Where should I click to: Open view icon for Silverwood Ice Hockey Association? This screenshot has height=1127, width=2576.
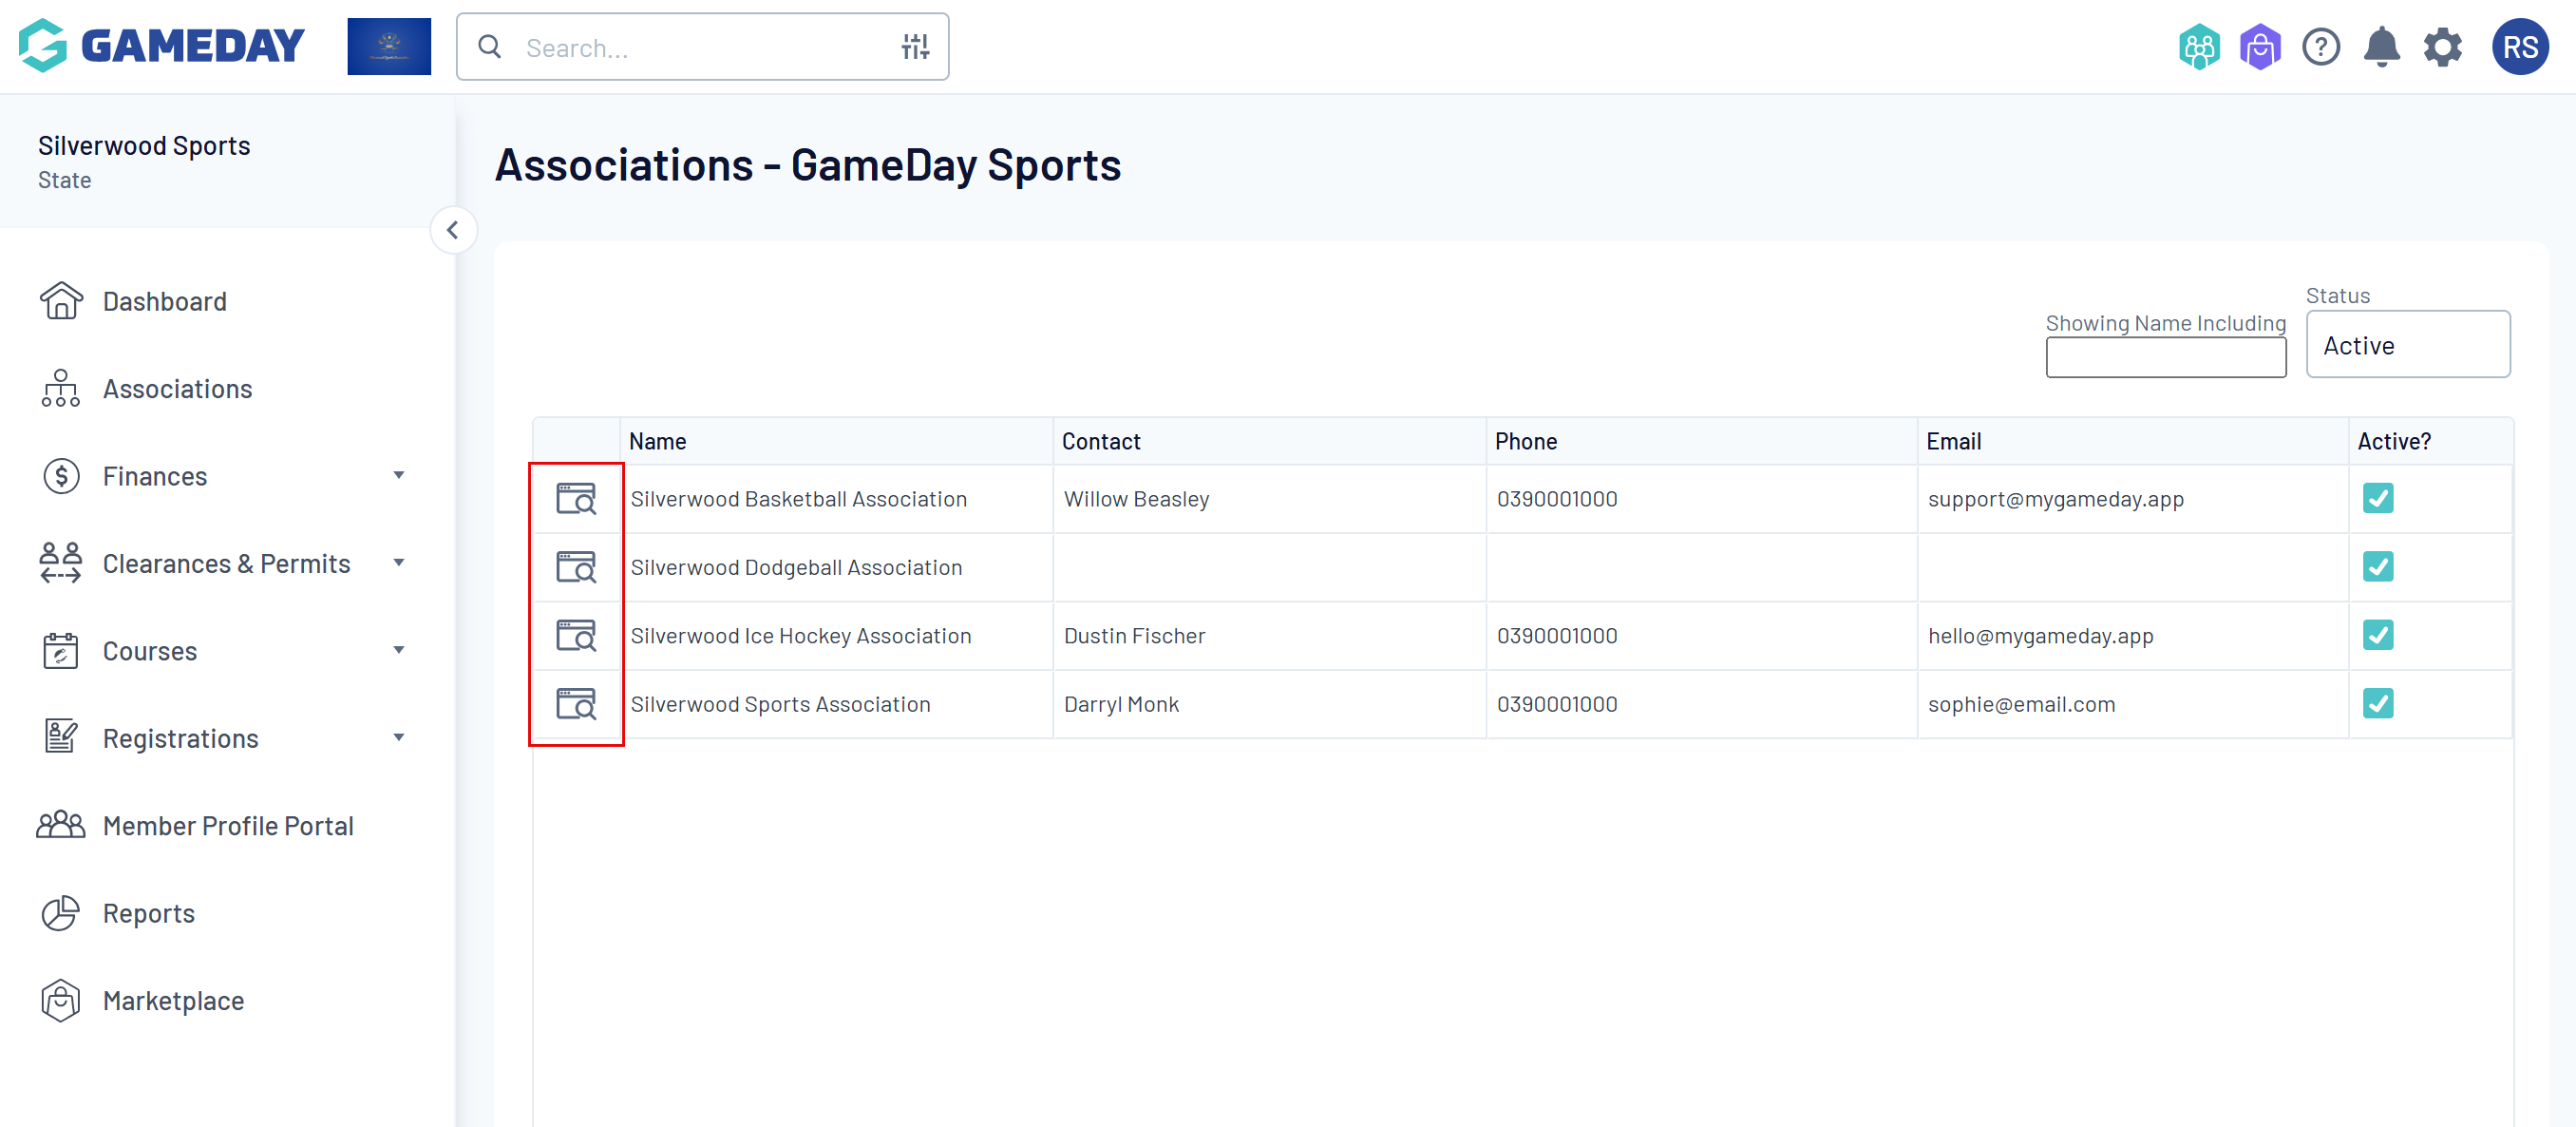coord(576,635)
